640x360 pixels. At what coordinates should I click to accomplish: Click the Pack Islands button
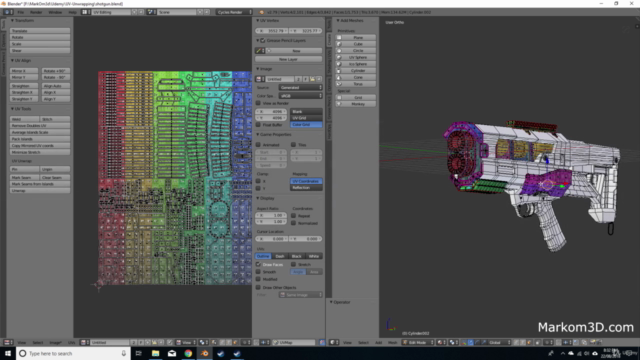coord(40,139)
